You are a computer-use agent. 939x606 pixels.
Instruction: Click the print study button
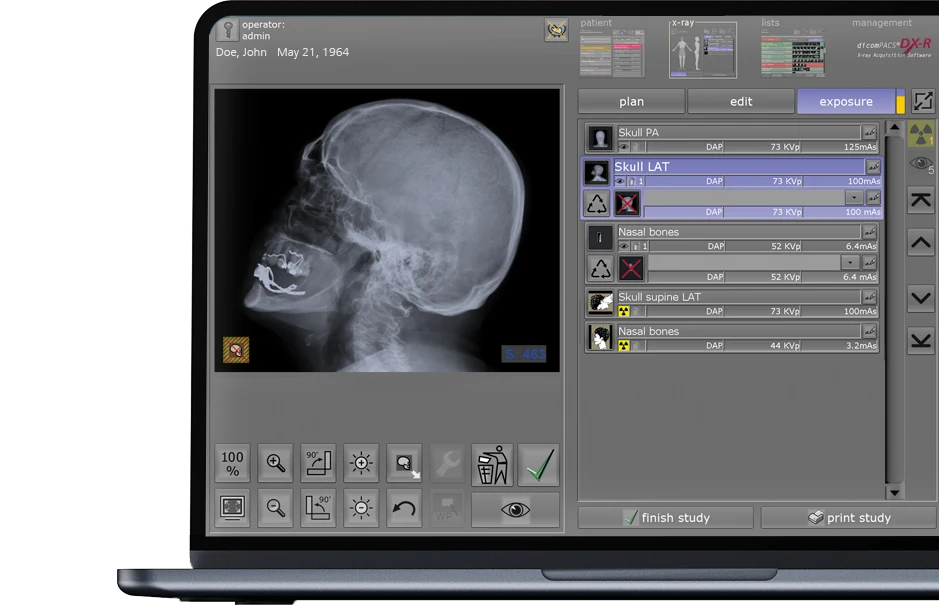click(x=848, y=518)
